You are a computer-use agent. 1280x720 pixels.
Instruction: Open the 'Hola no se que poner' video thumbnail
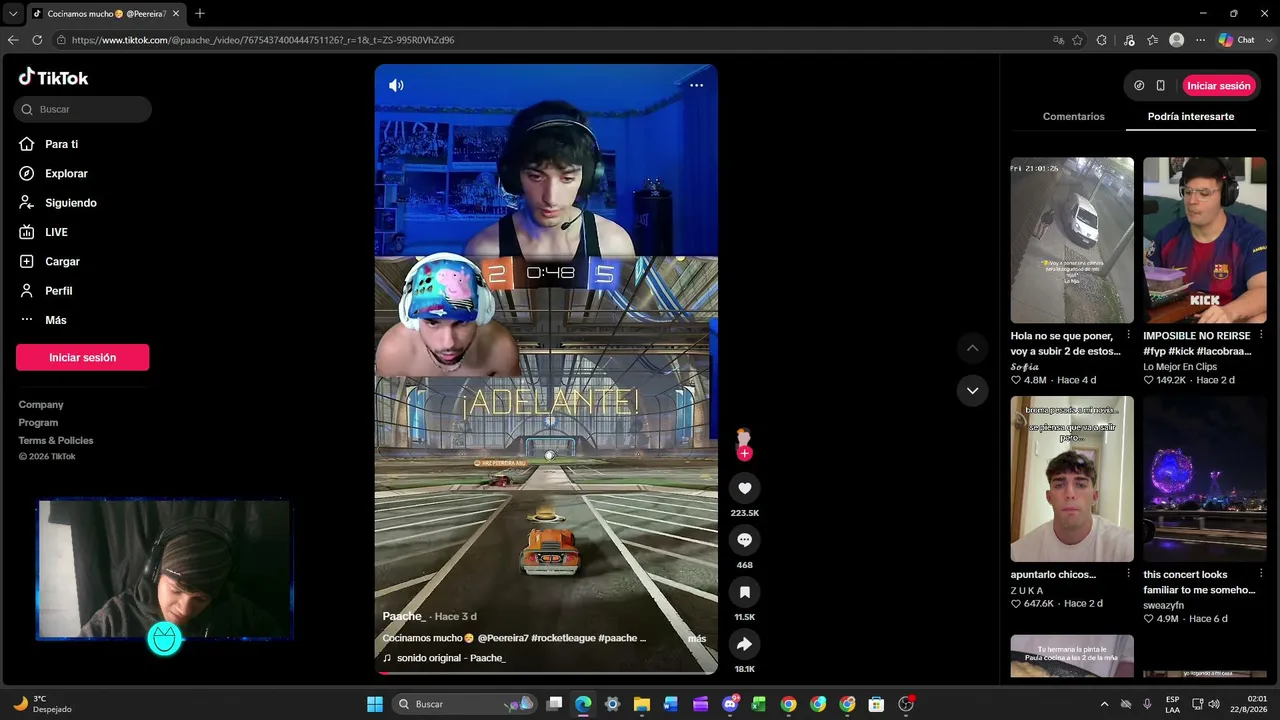pyautogui.click(x=1072, y=240)
